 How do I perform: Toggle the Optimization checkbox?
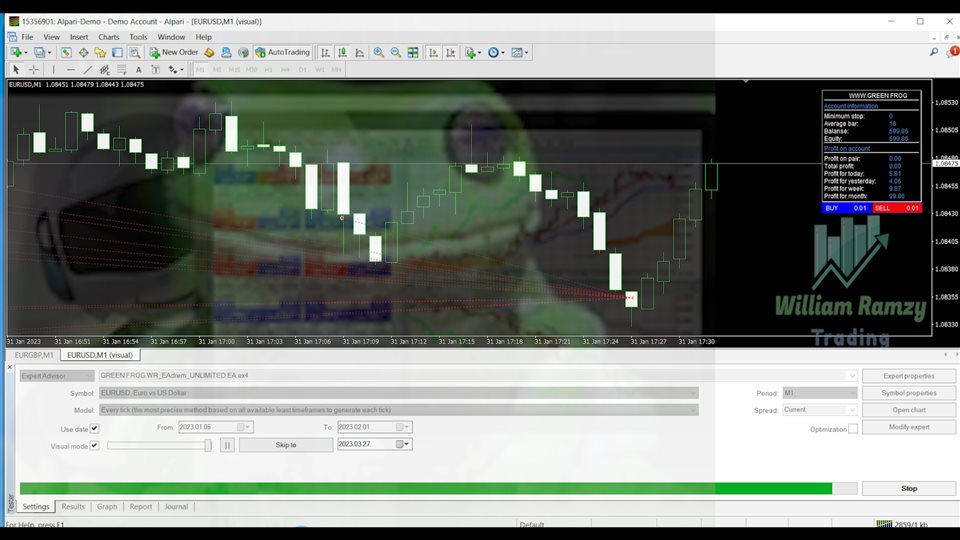point(853,429)
